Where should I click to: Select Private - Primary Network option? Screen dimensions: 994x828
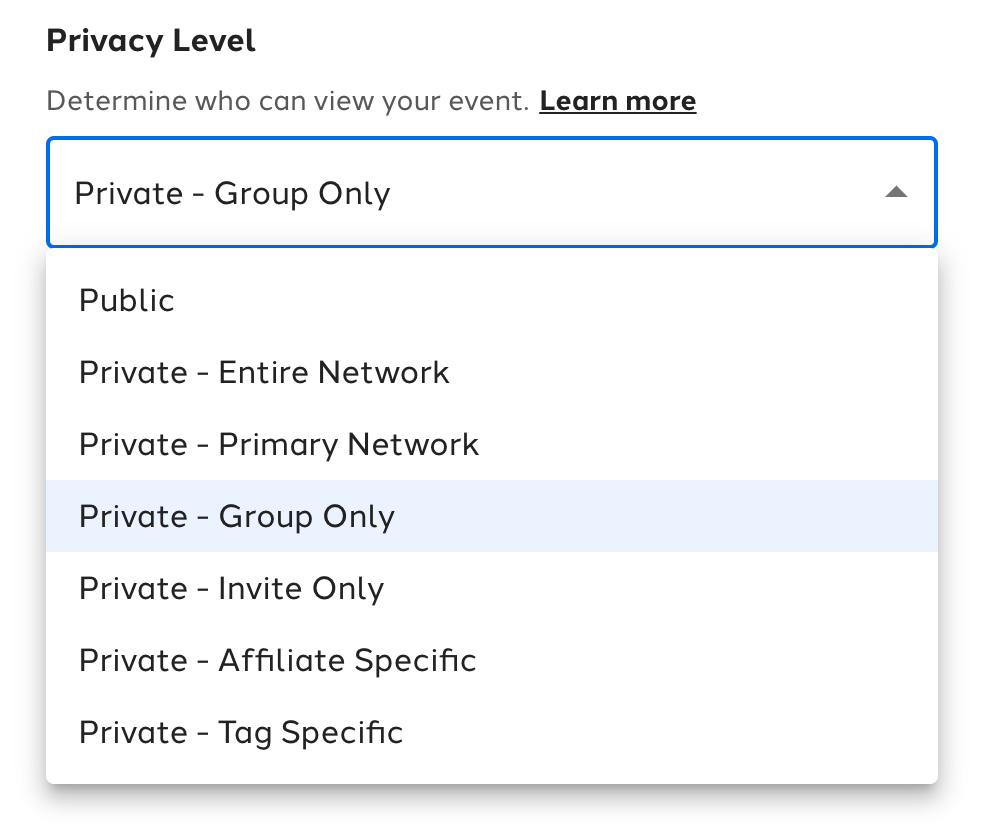pos(279,445)
